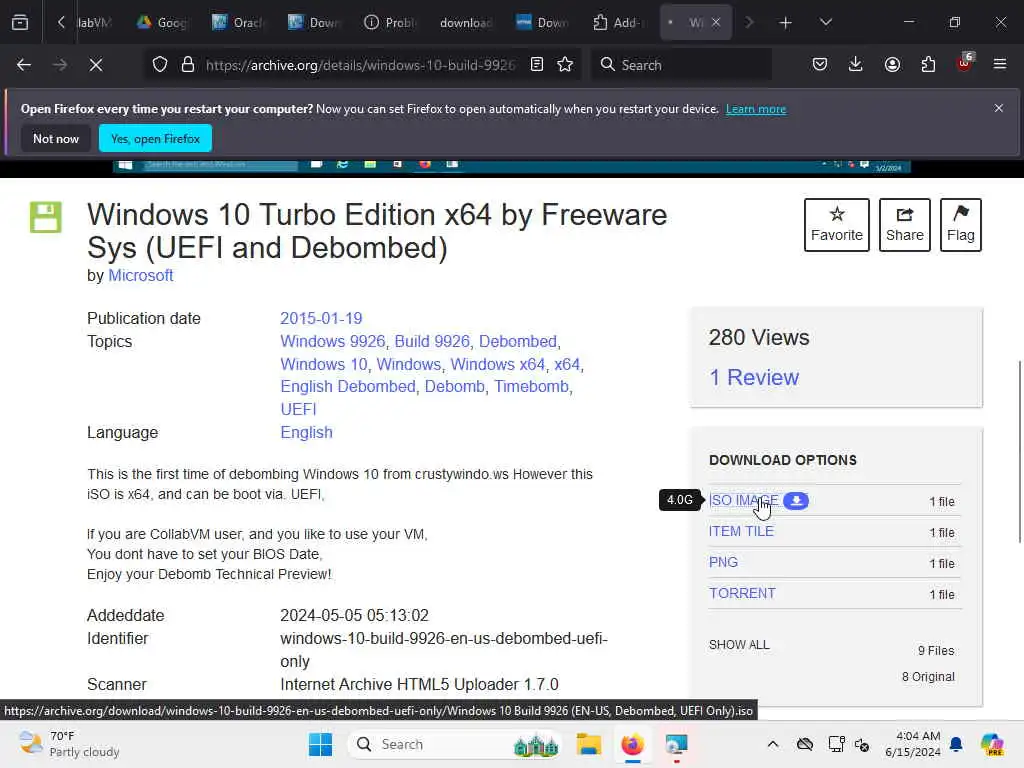Screen dimensions: 1024x768
Task: Follow the Learn more link
Action: (x=756, y=109)
